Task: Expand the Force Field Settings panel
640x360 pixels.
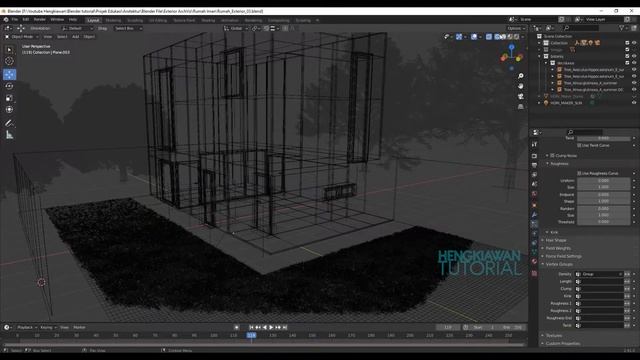Action: (561, 256)
